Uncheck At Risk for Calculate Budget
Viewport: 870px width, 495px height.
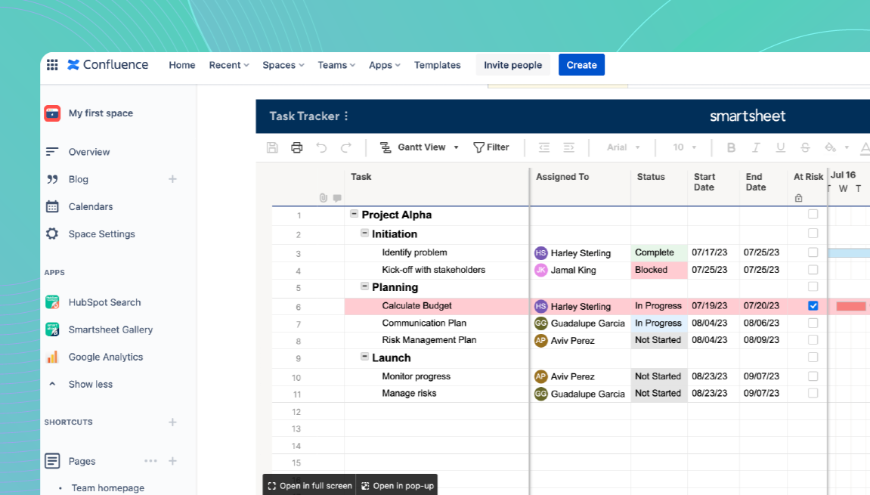click(813, 306)
